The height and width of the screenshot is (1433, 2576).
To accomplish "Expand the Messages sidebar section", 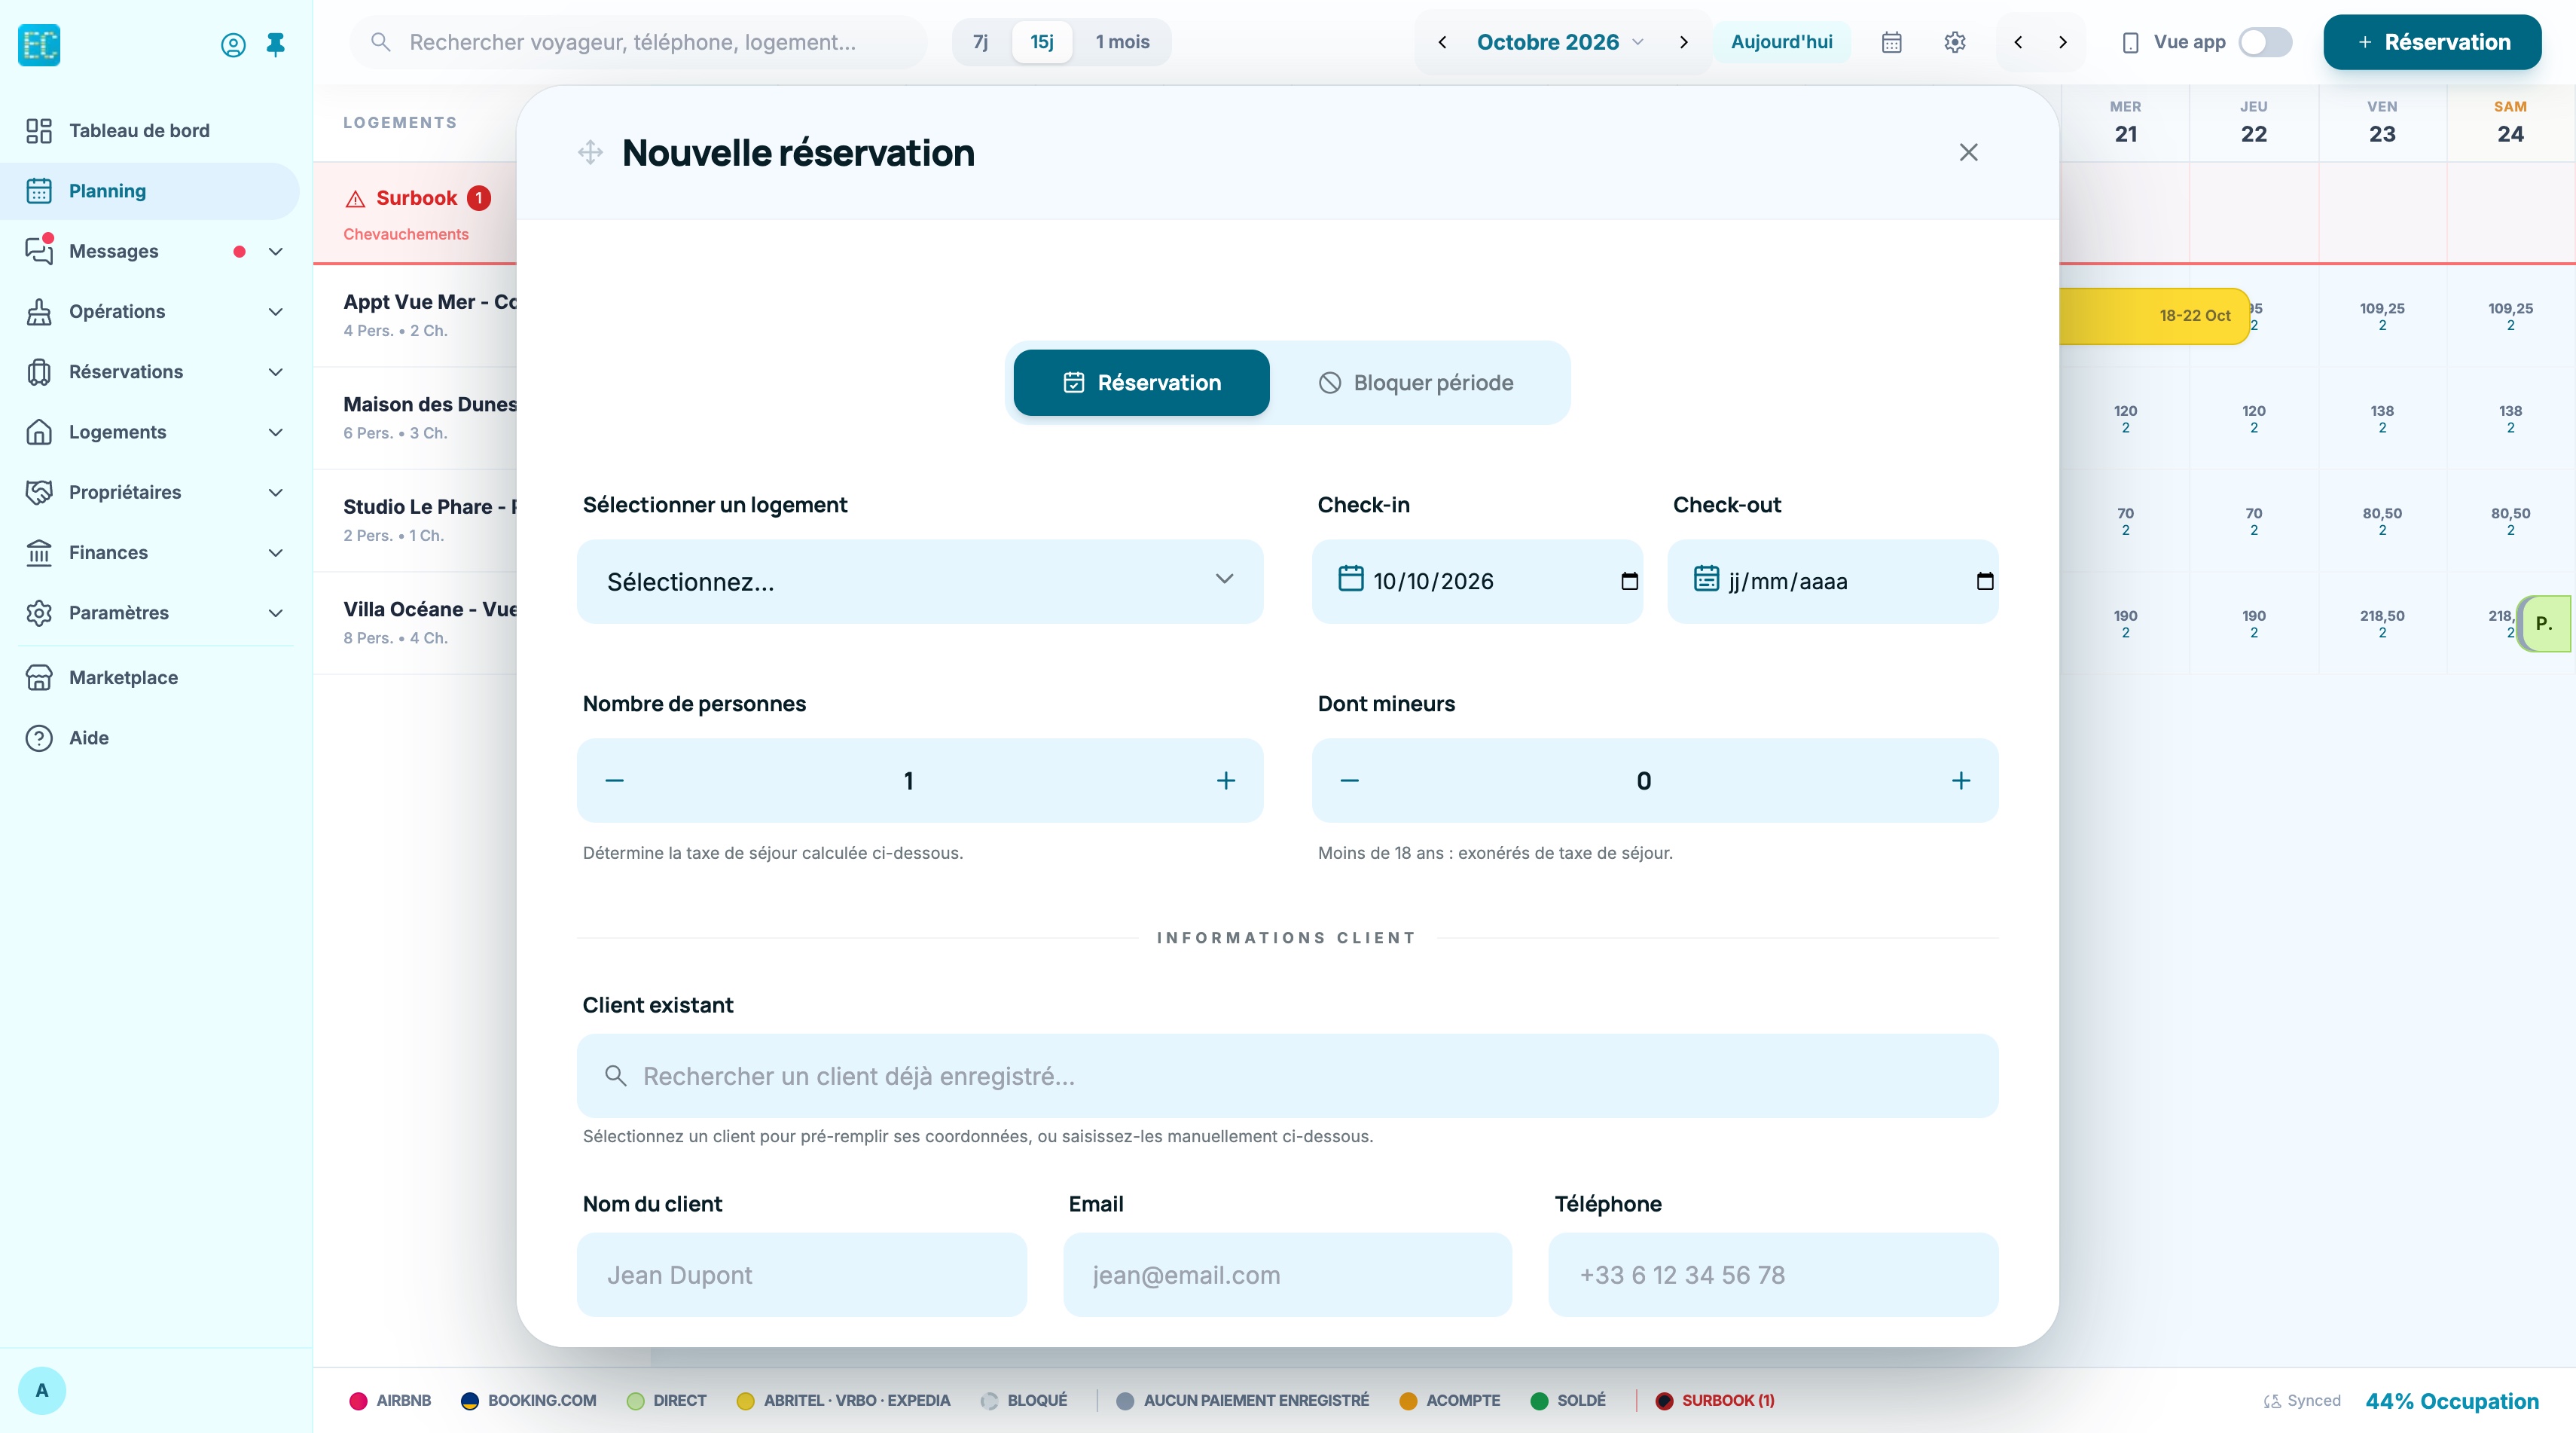I will coord(276,251).
